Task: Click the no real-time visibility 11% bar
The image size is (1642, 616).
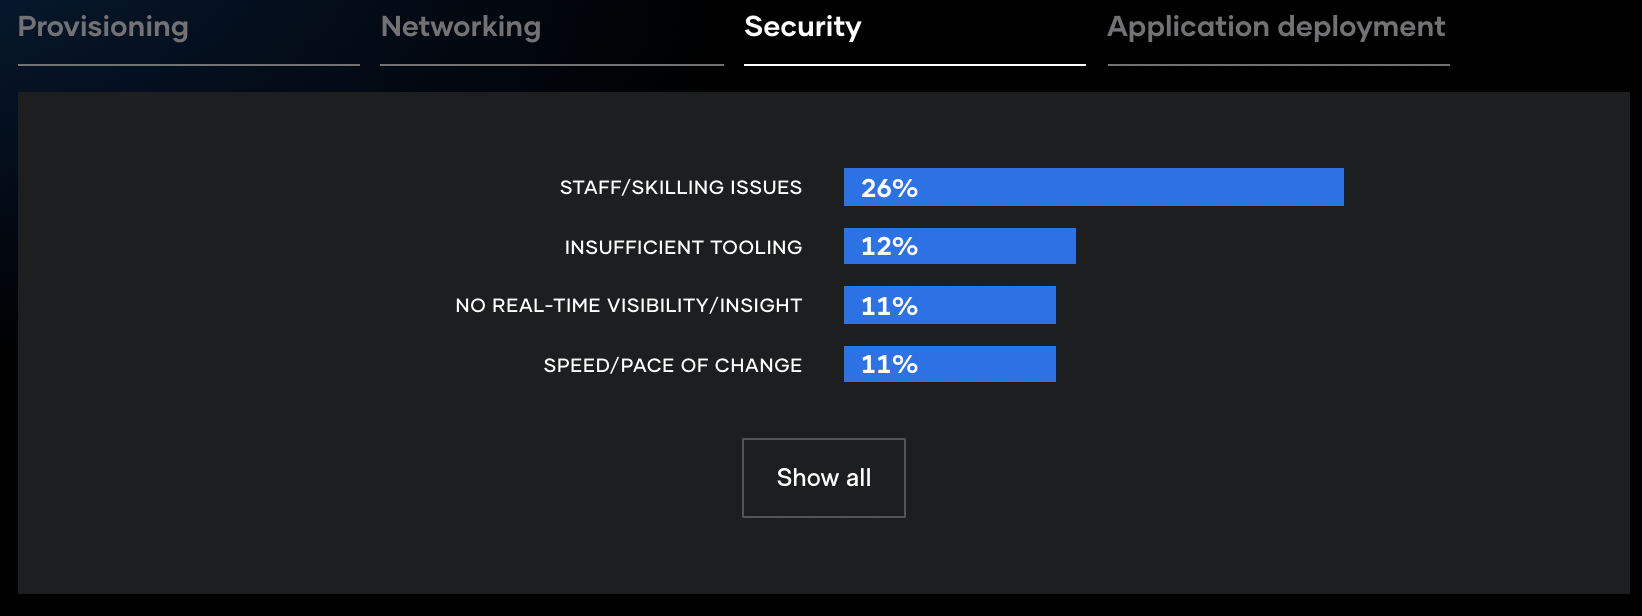Action: [x=950, y=305]
